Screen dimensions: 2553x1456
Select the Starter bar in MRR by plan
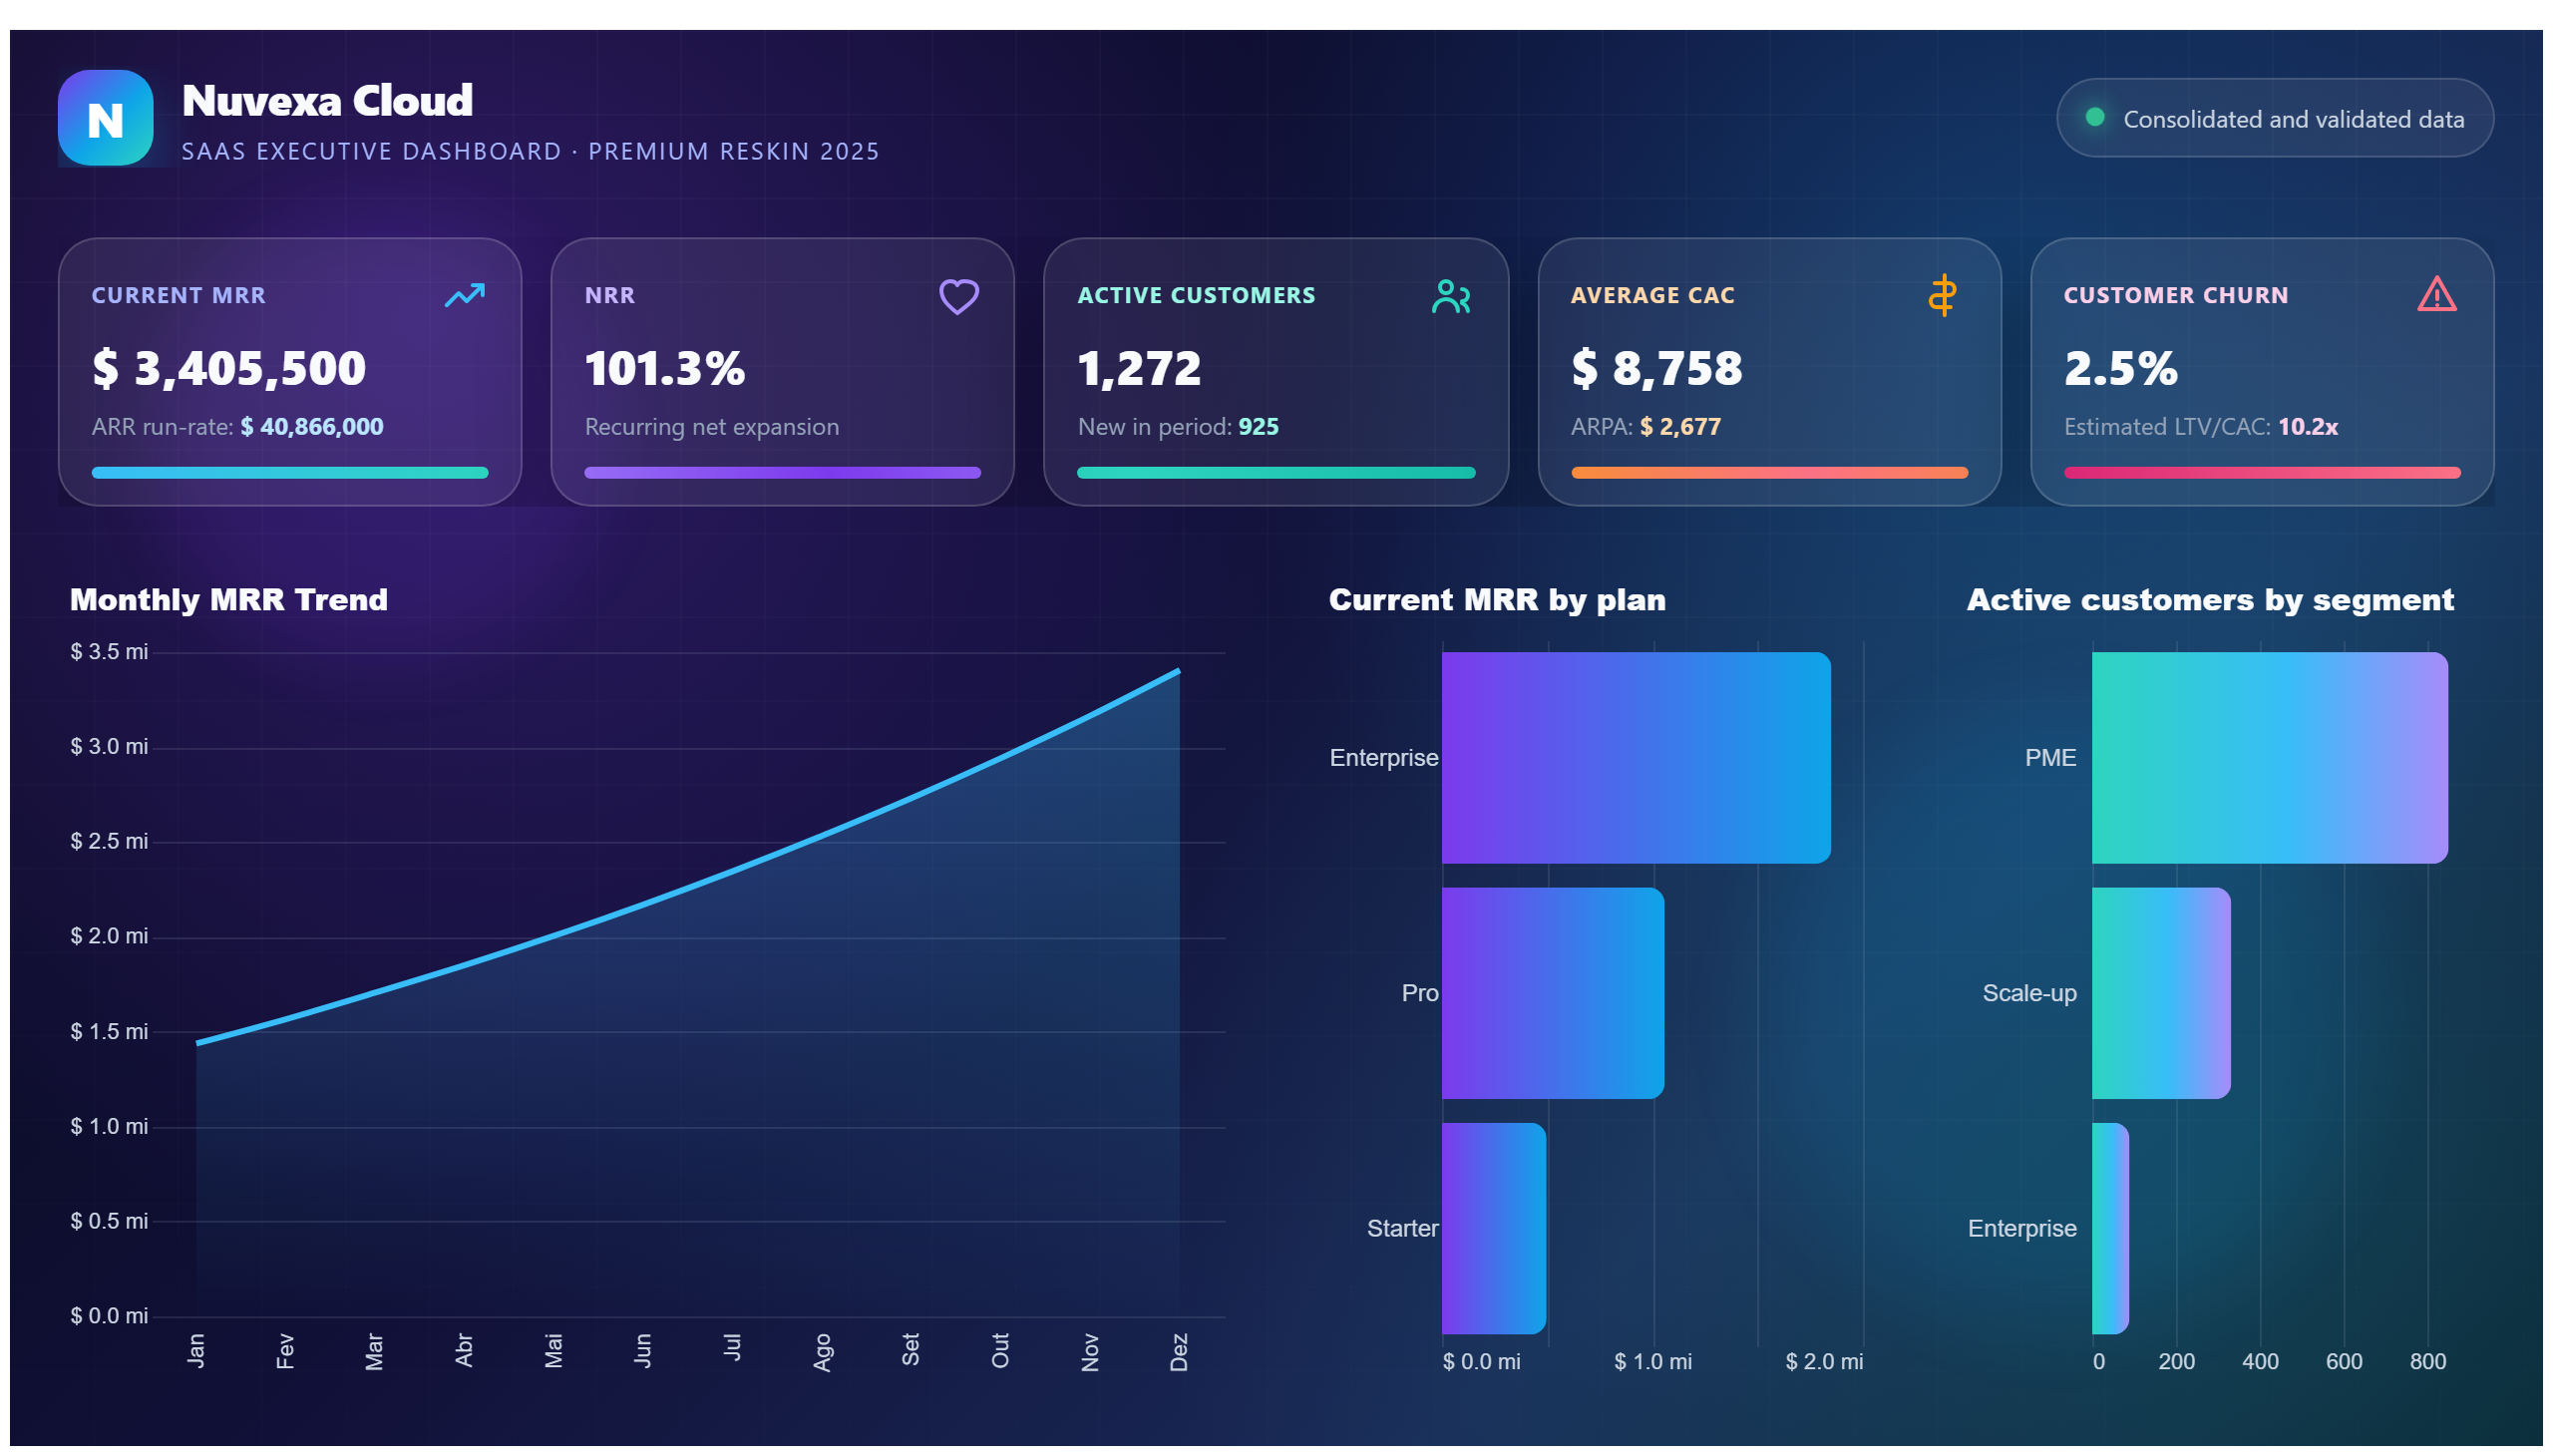[x=1494, y=1228]
